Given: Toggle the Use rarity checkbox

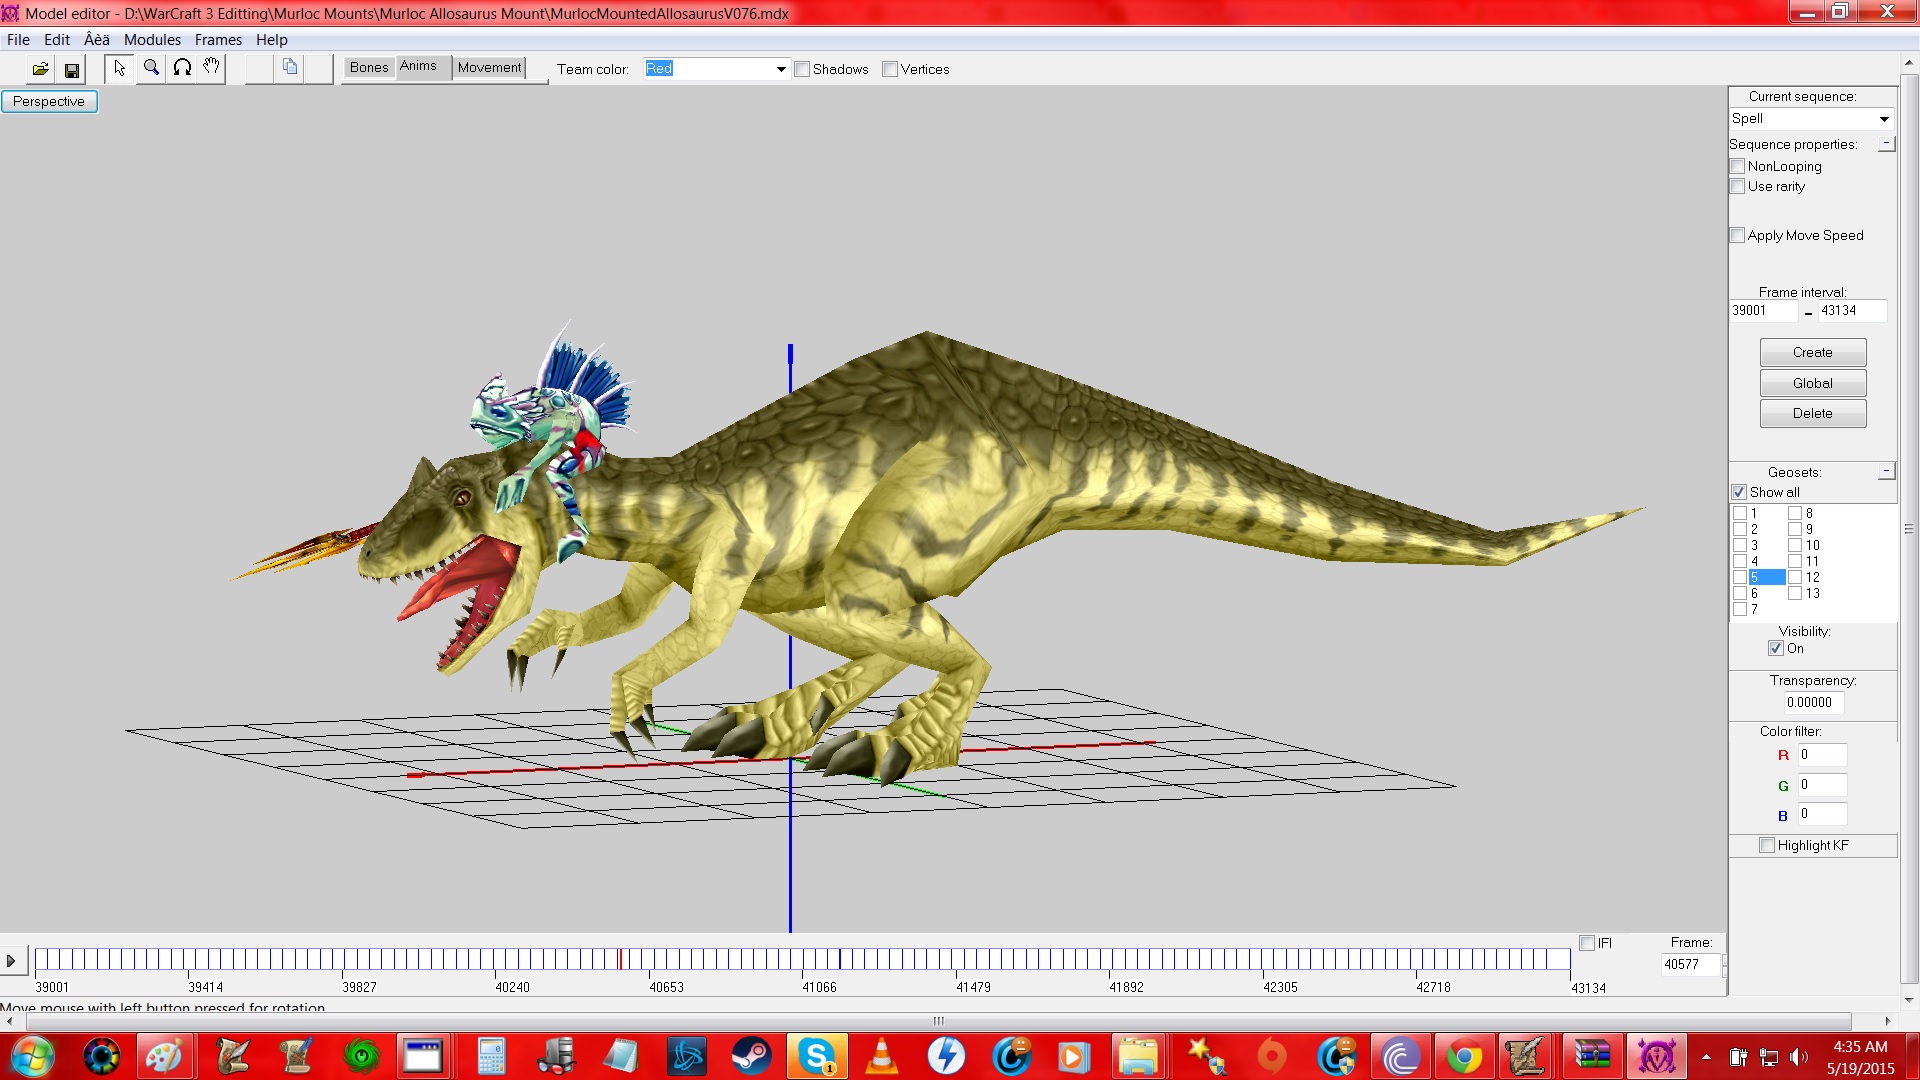Looking at the screenshot, I should click(x=1738, y=186).
